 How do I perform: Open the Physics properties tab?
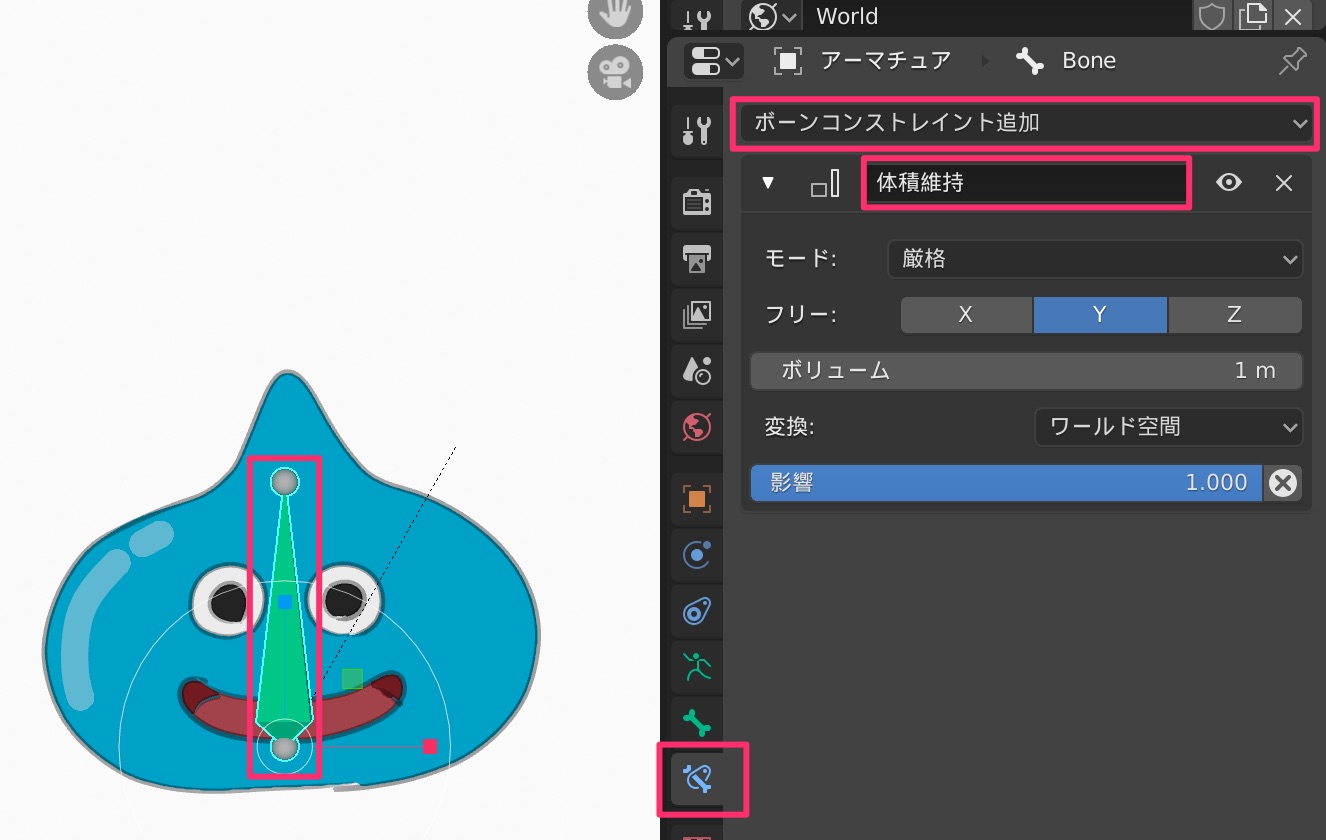pyautogui.click(x=697, y=554)
